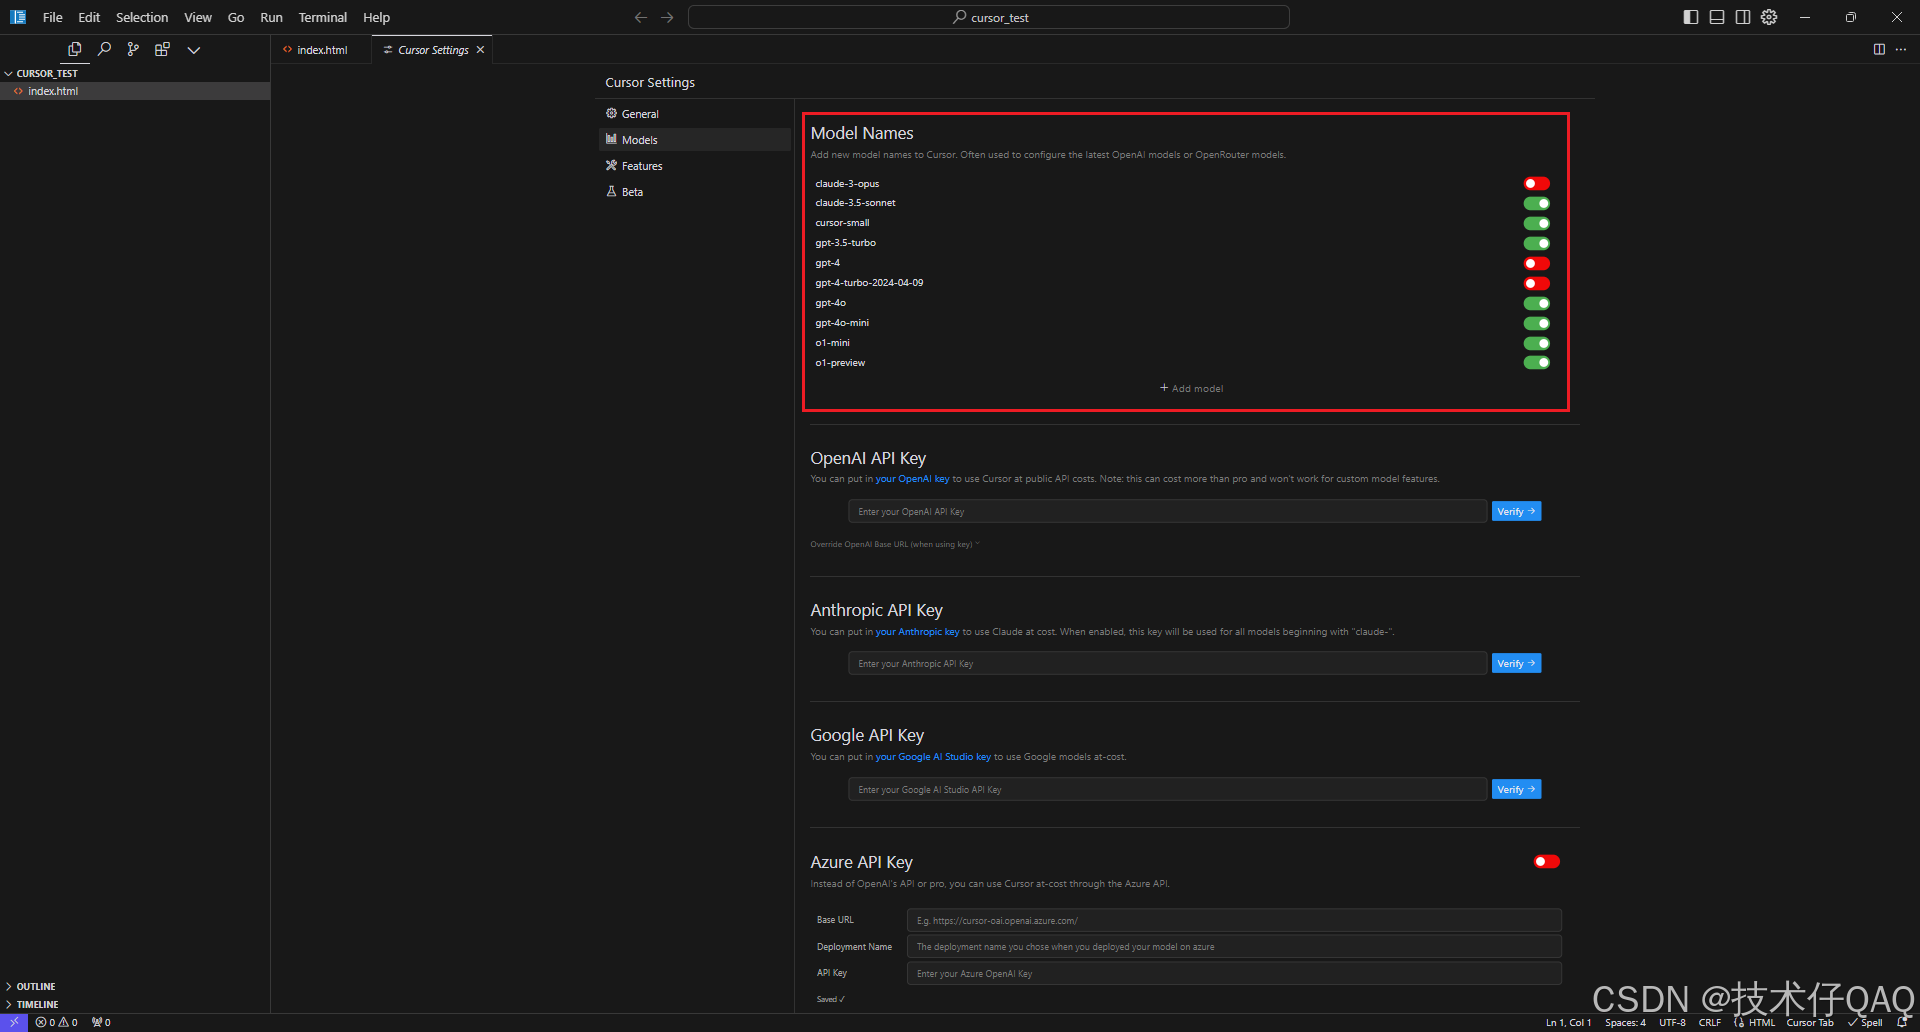Disable the gpt-4o model switch

(x=1536, y=303)
